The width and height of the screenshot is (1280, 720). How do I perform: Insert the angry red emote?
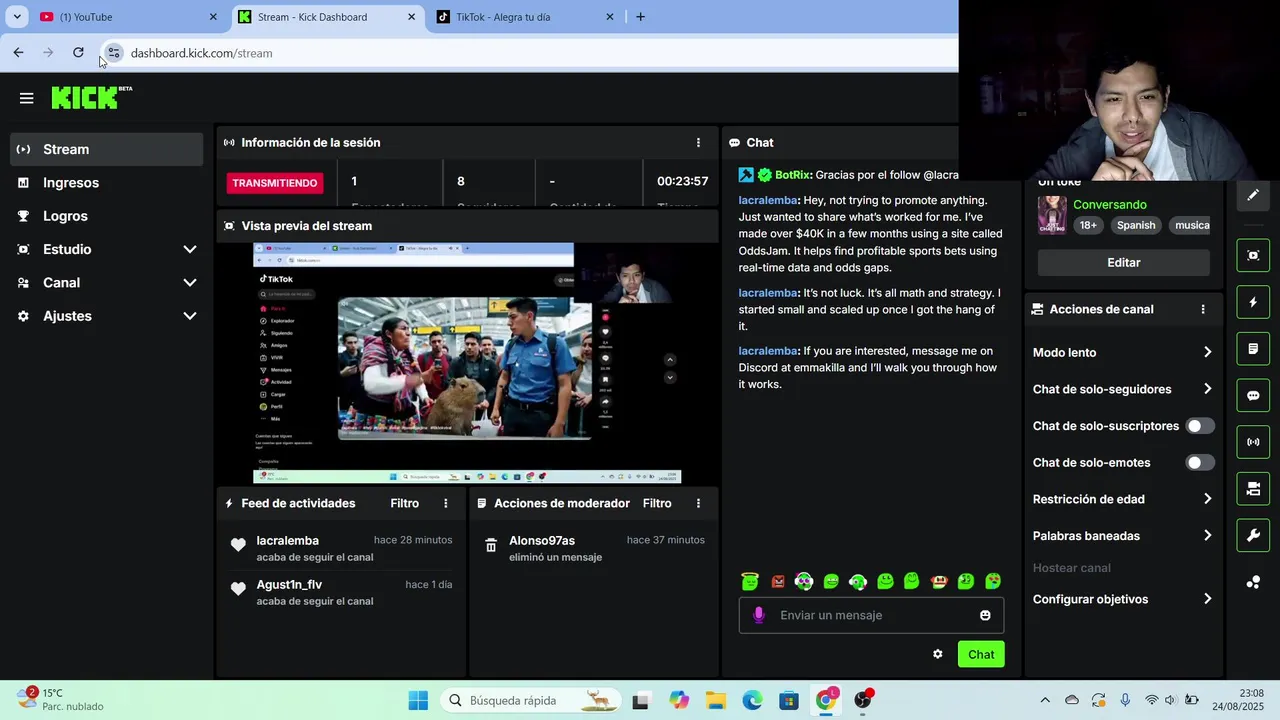(x=777, y=581)
